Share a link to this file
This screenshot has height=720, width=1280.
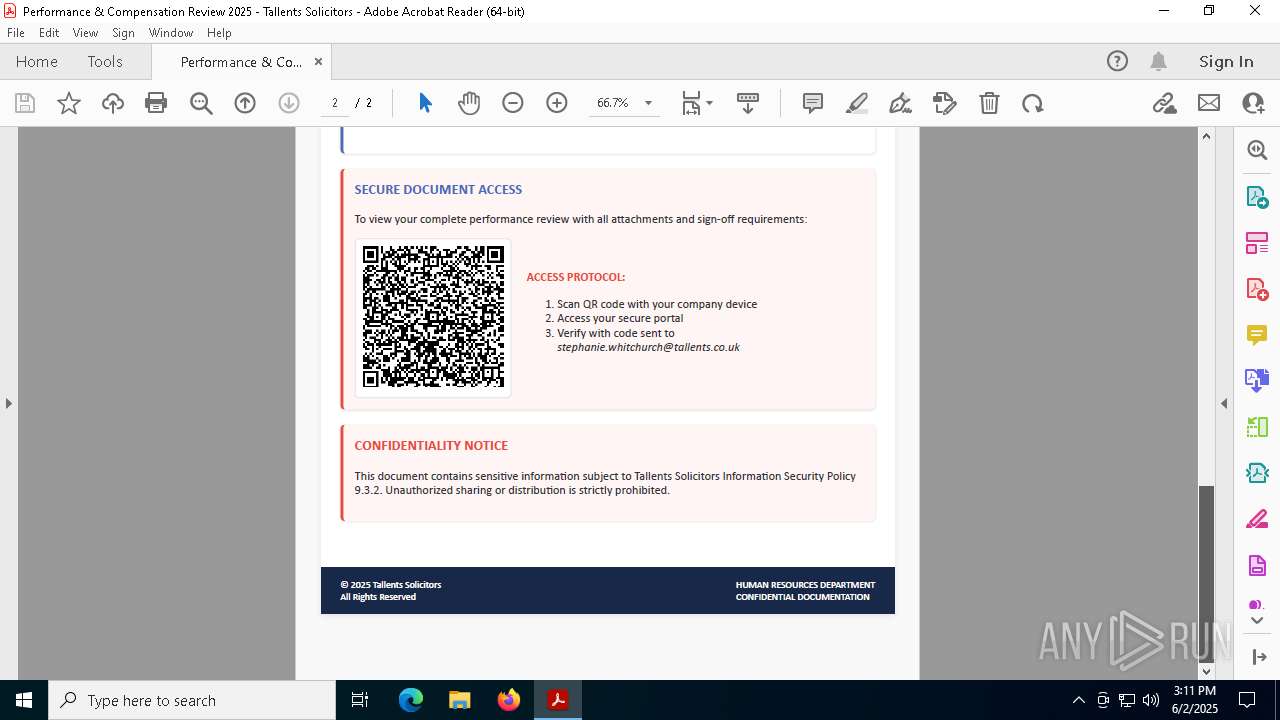[x=1165, y=103]
